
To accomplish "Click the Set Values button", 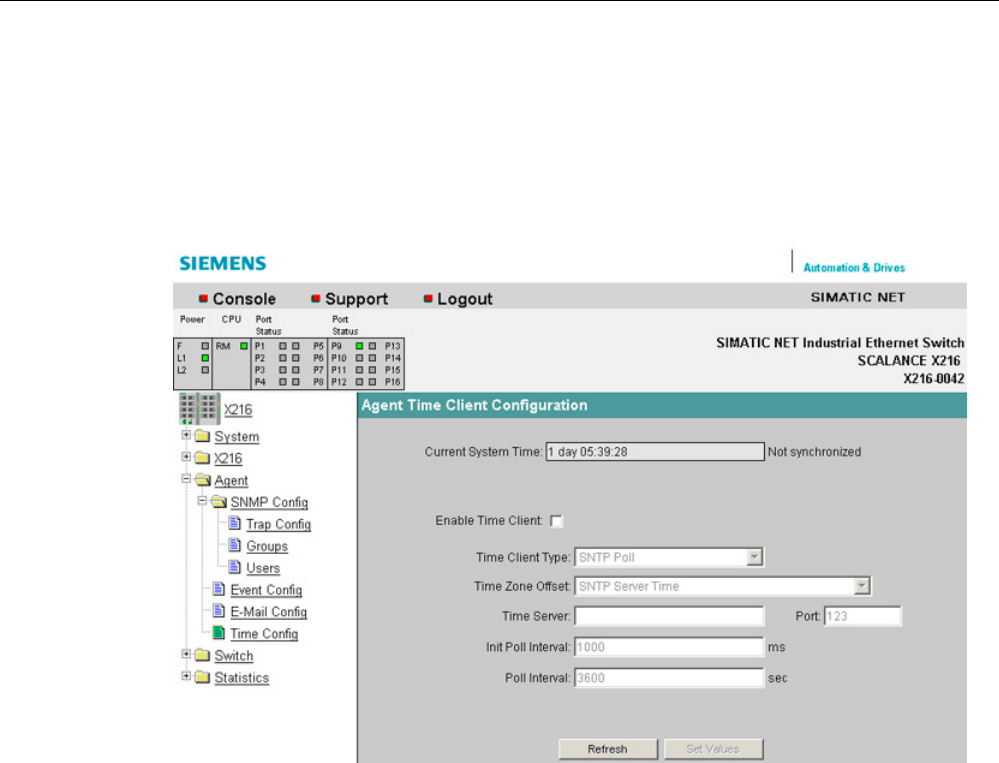I will pyautogui.click(x=713, y=749).
